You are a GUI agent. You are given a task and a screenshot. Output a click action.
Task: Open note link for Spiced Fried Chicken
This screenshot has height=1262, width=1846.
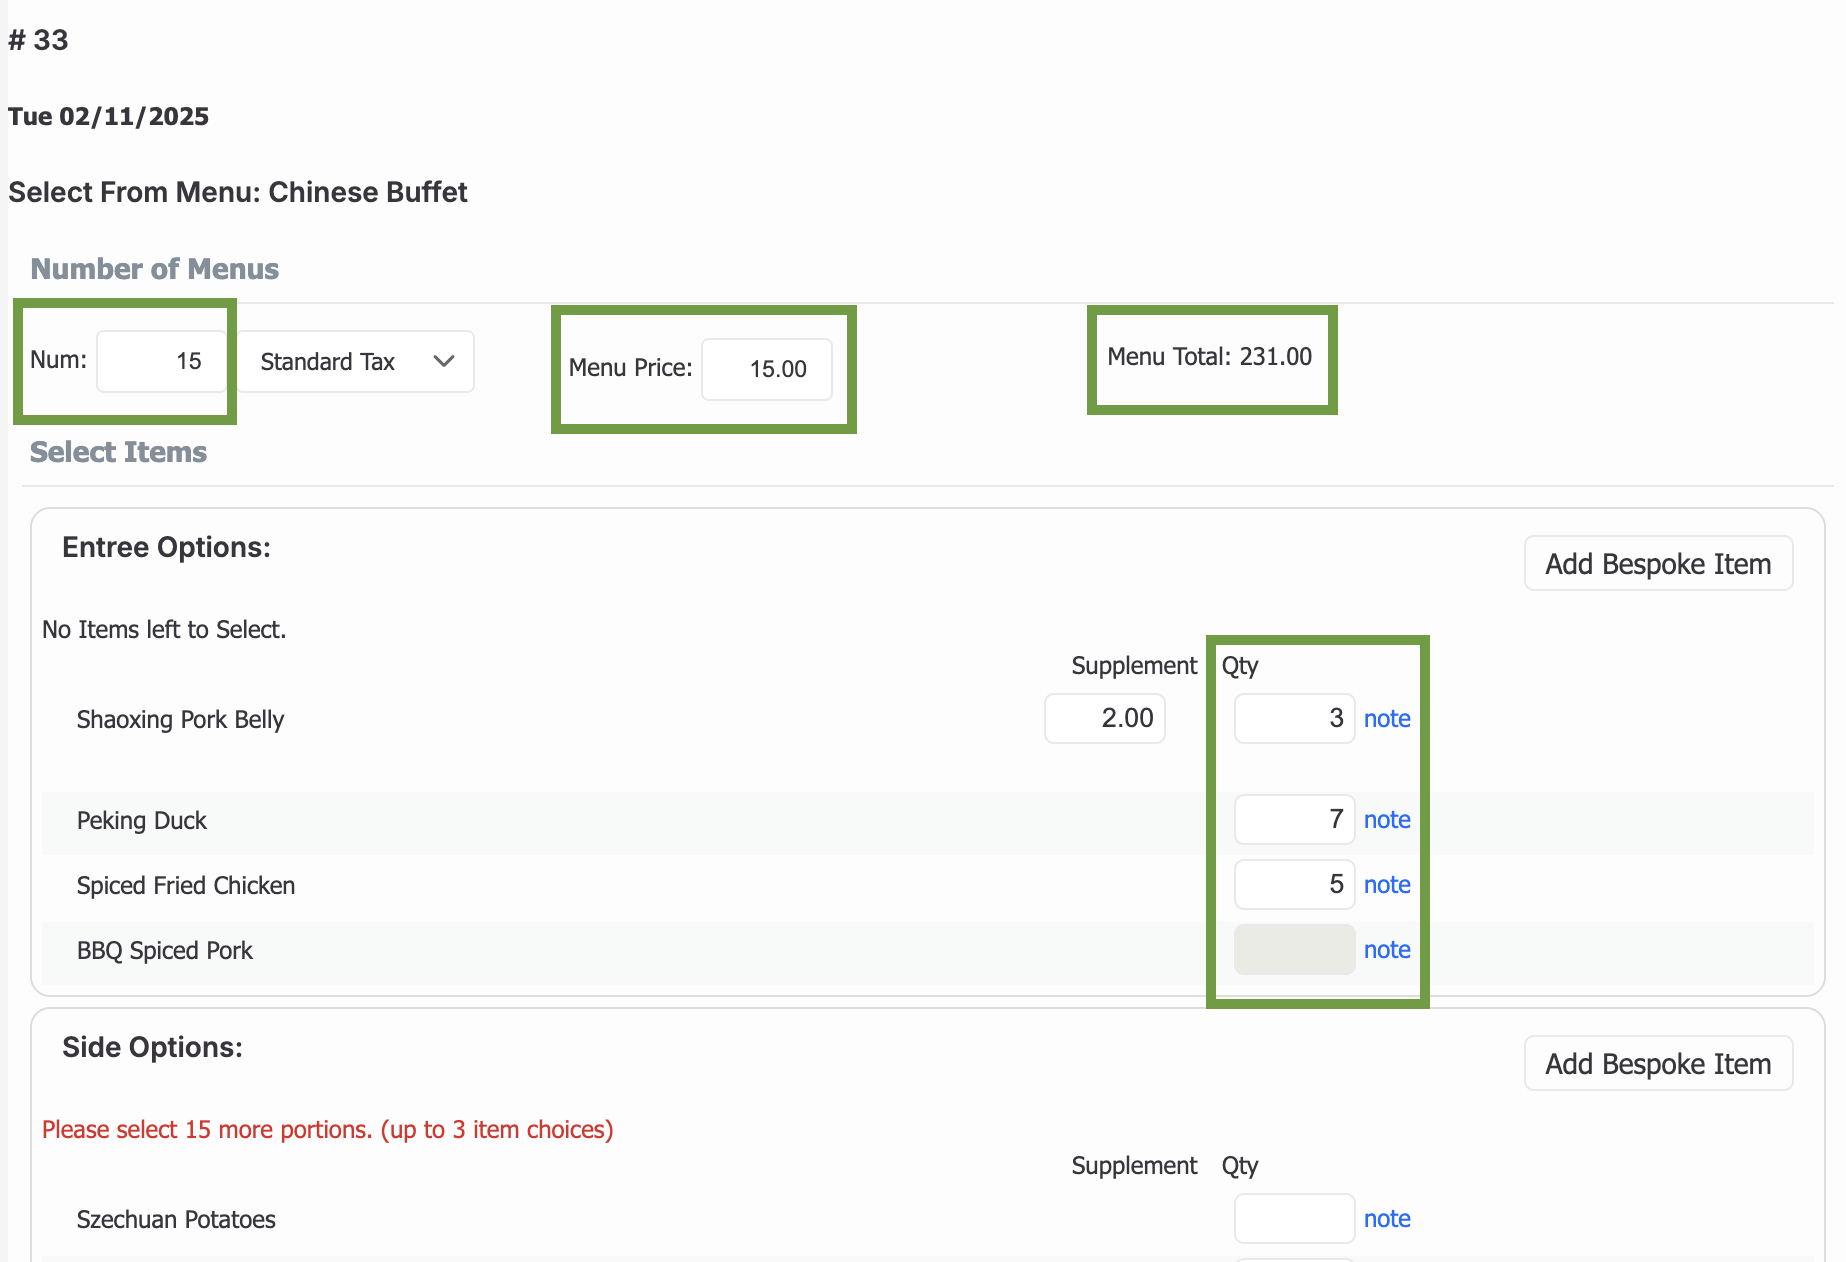(x=1386, y=885)
